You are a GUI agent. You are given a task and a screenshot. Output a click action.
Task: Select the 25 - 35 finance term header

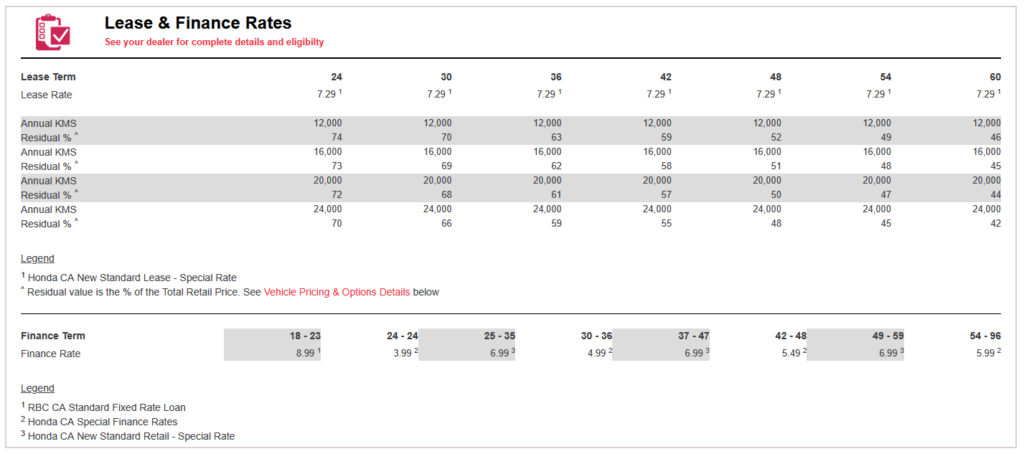point(500,336)
